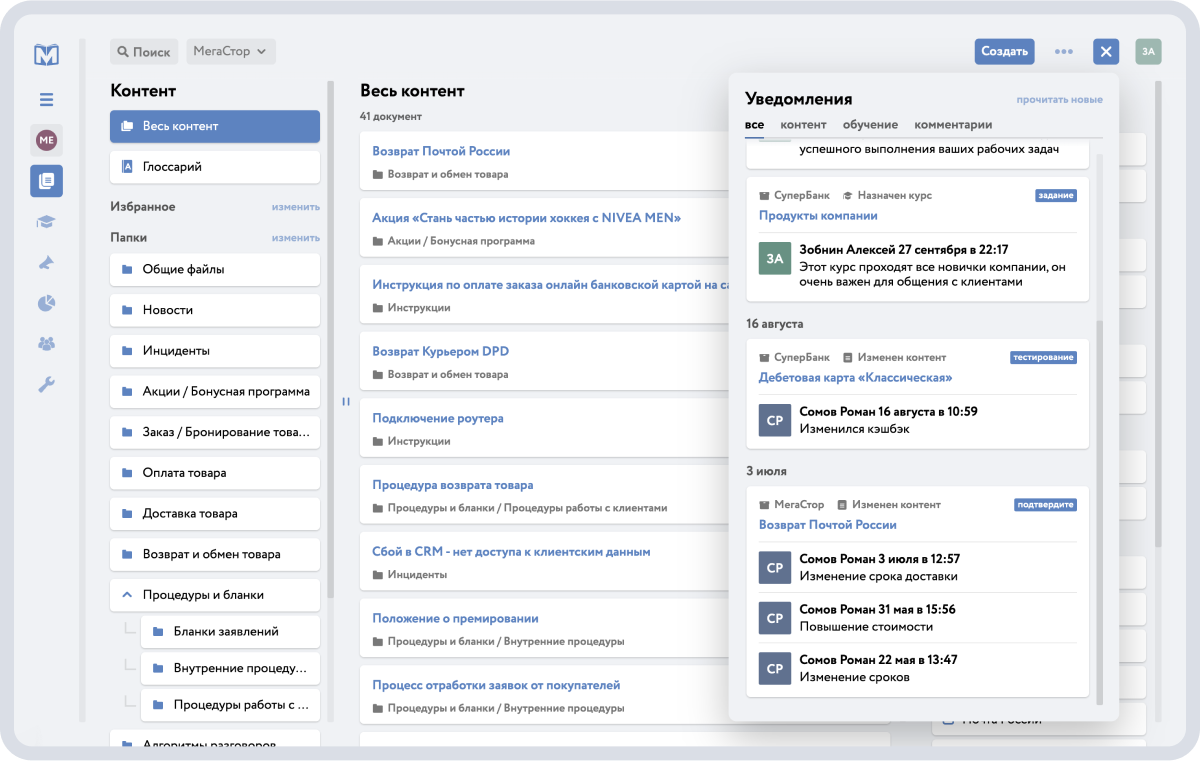Switch to the все notifications tab
The image size is (1200, 761).
point(755,125)
